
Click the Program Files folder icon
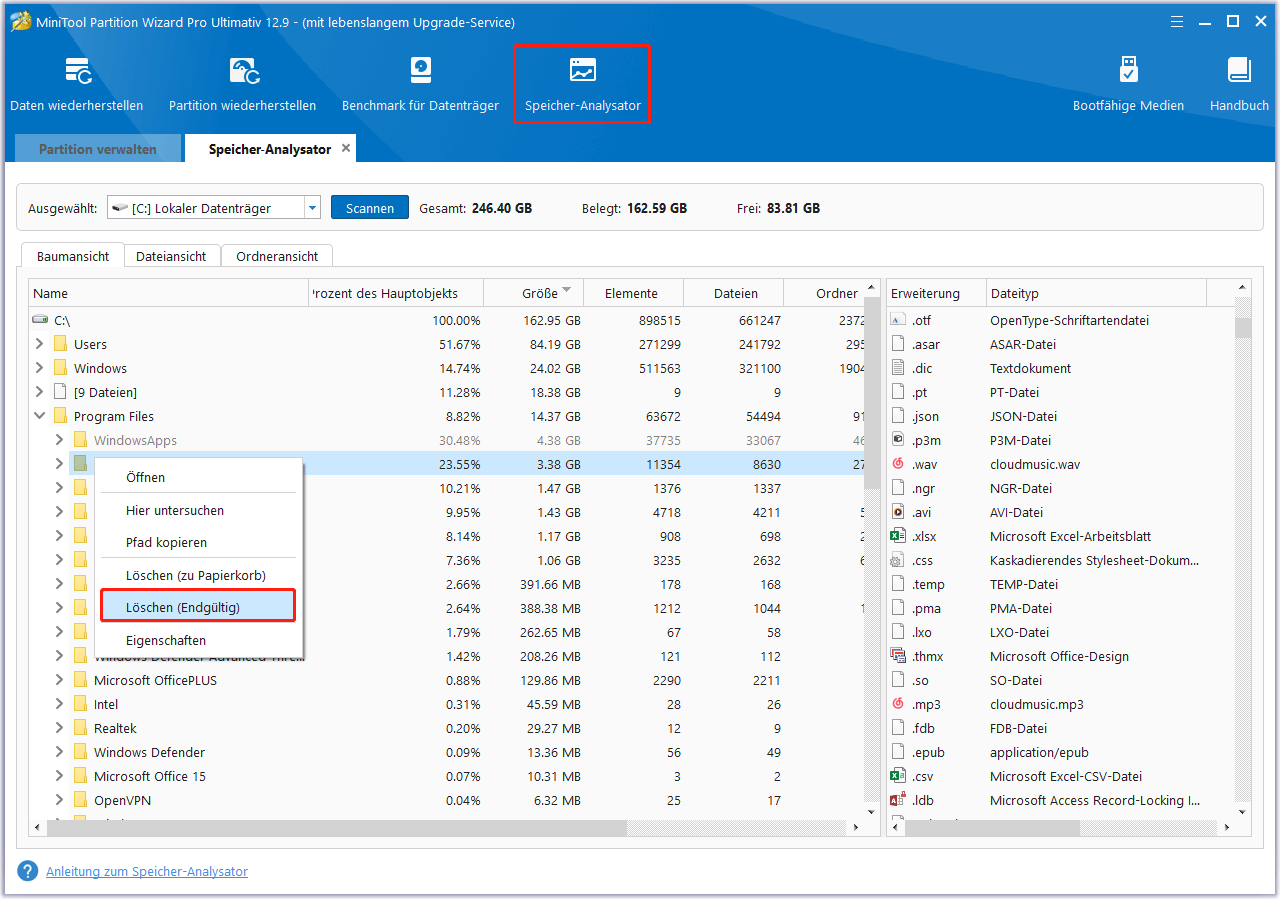(61, 416)
